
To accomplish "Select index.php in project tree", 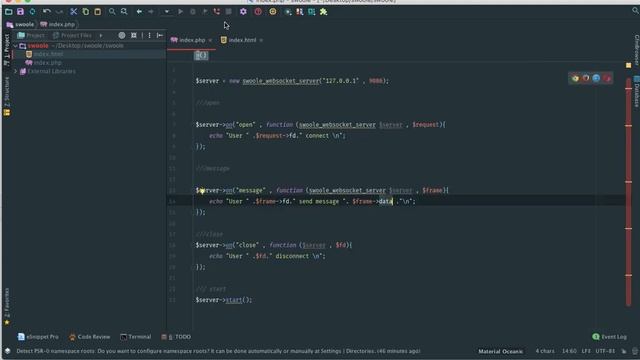I will click(x=44, y=62).
